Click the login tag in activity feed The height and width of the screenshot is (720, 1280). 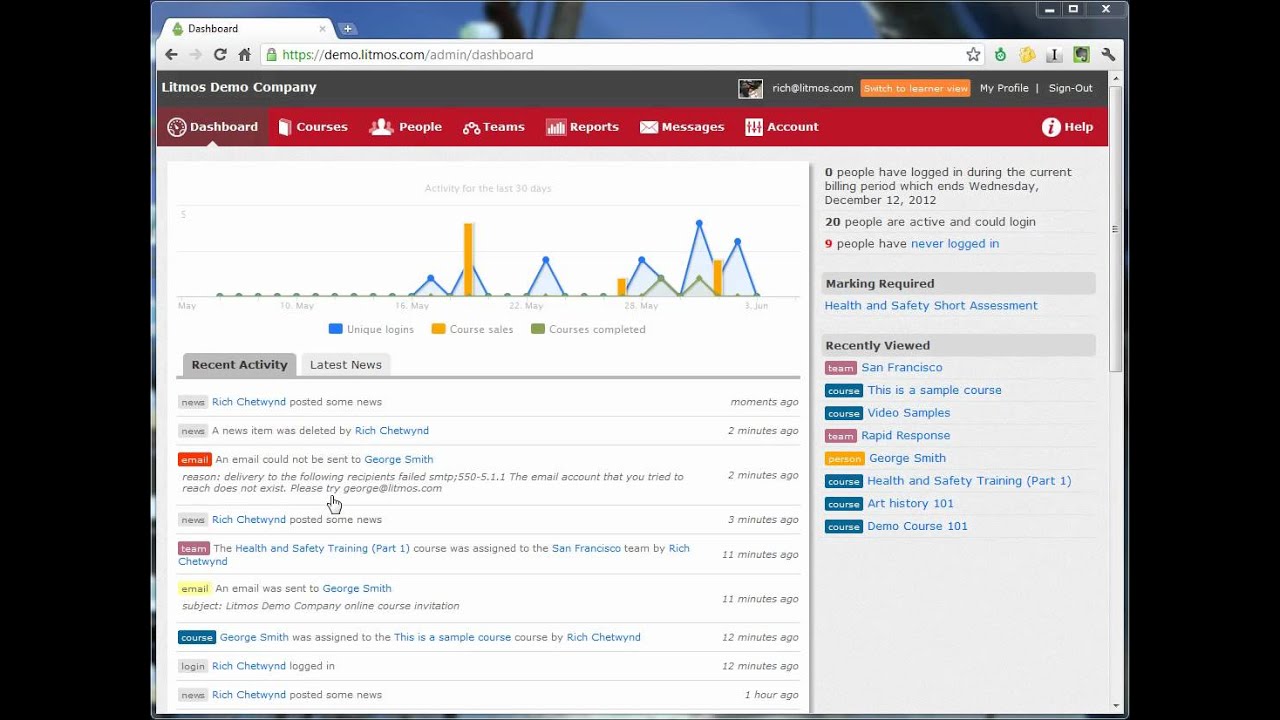193,666
